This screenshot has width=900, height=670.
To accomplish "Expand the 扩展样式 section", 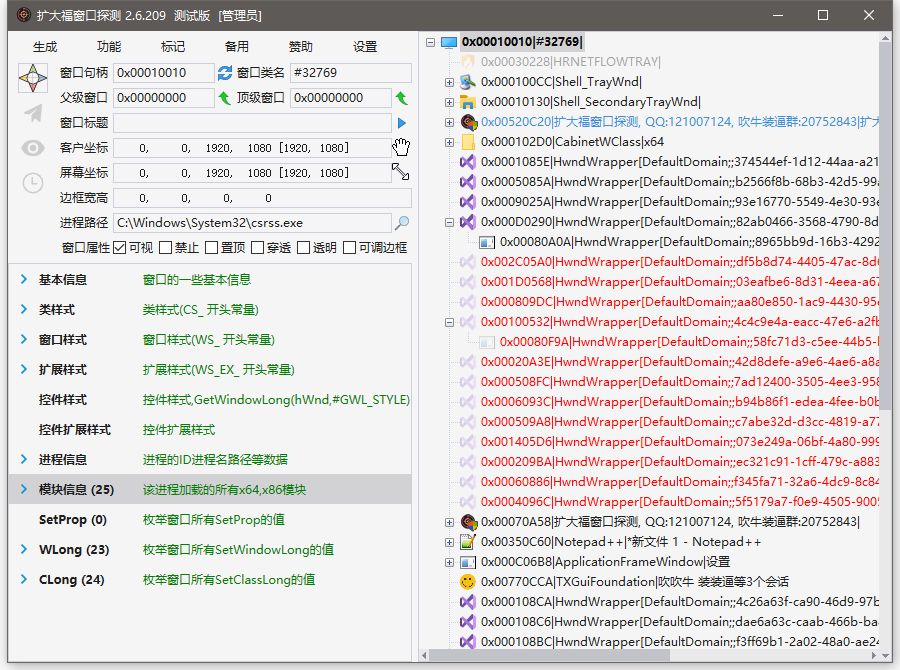I will coord(24,369).
